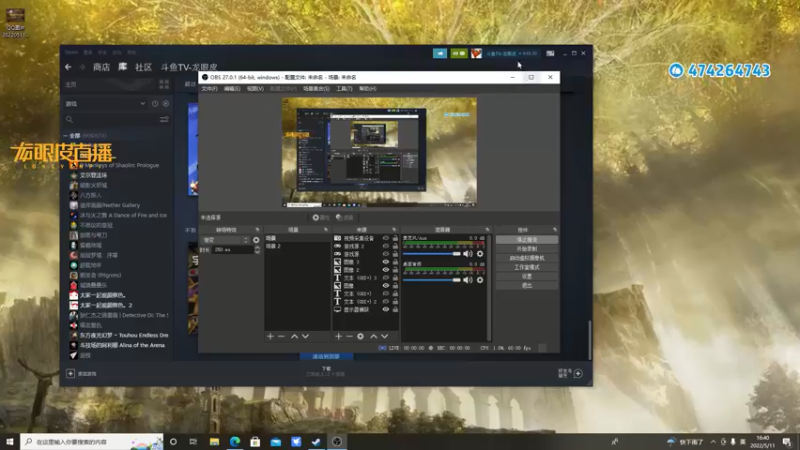This screenshot has width=800, height=450.
Task: Click Steam recent-activity clock icon
Action: coord(155,104)
